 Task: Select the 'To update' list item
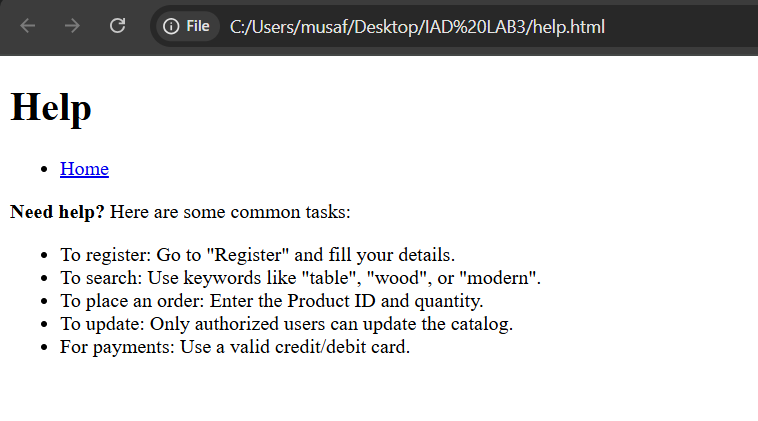click(286, 324)
